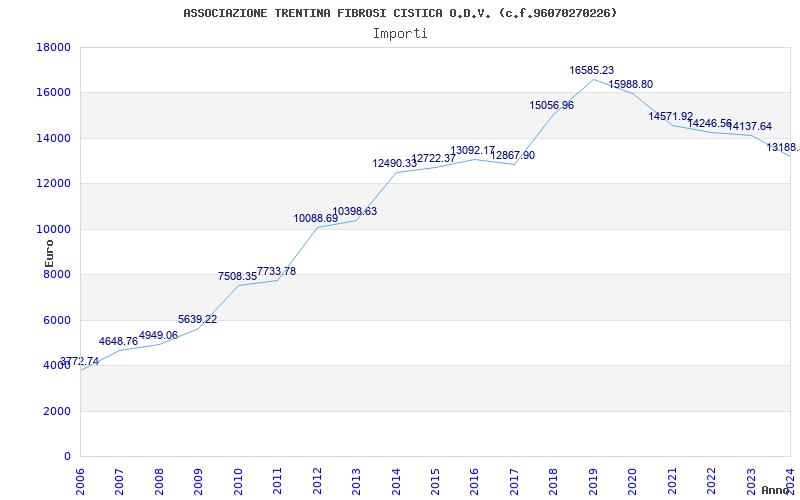
Task: Click the x-axis year 2013
Action: coord(356,481)
